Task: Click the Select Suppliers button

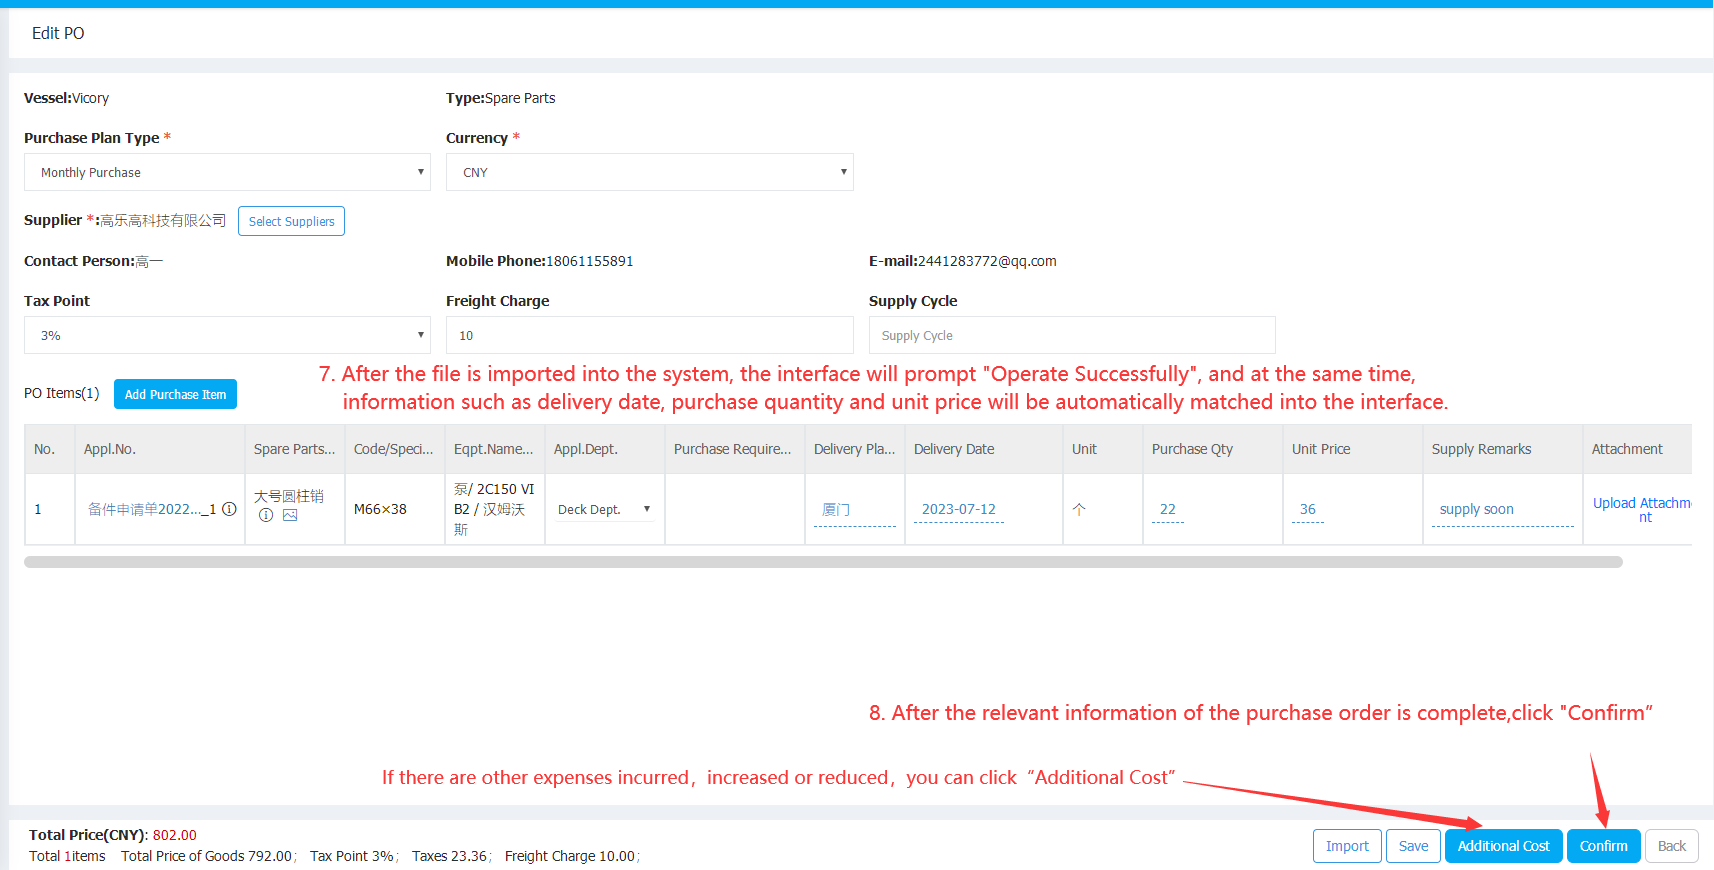Action: tap(291, 221)
